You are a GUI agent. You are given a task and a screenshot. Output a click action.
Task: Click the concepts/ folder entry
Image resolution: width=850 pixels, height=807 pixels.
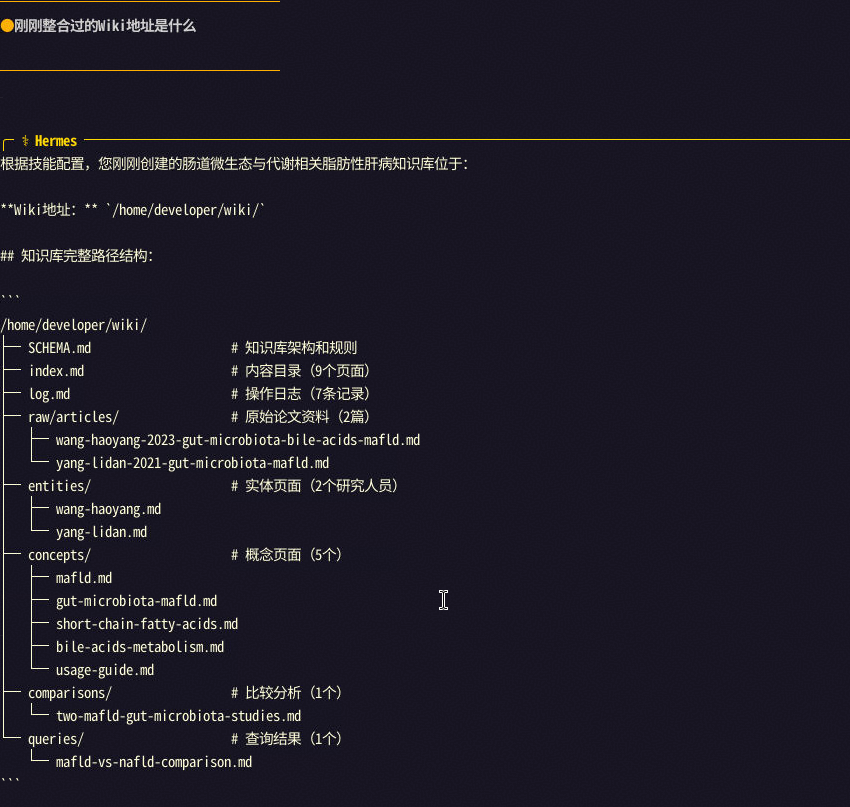click(60, 555)
